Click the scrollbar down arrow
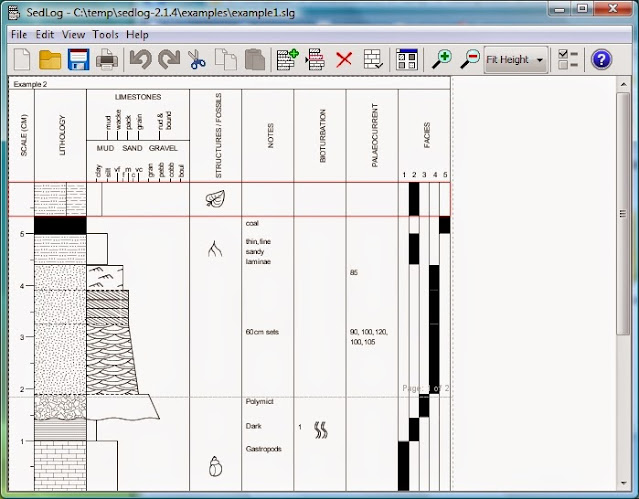 (623, 484)
